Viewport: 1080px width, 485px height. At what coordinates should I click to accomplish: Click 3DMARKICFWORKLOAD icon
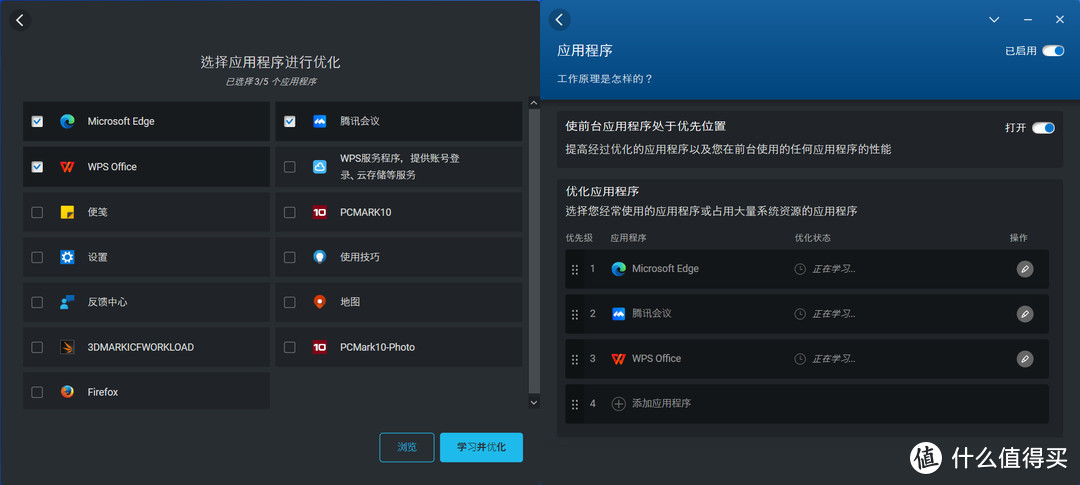(x=67, y=347)
